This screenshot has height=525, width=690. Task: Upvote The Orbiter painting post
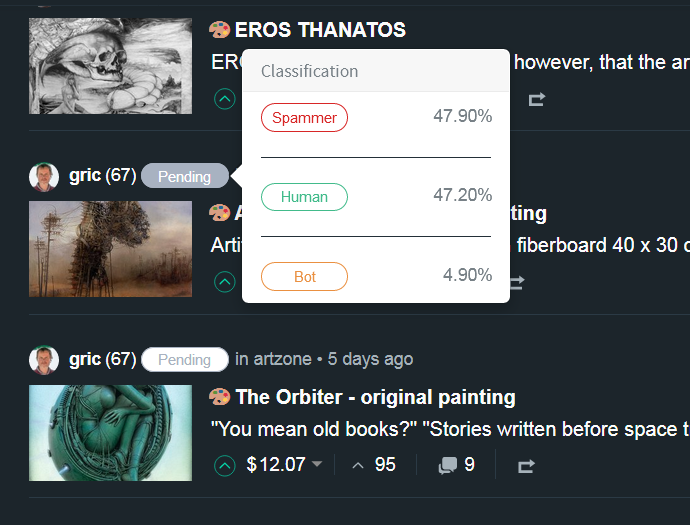[225, 465]
